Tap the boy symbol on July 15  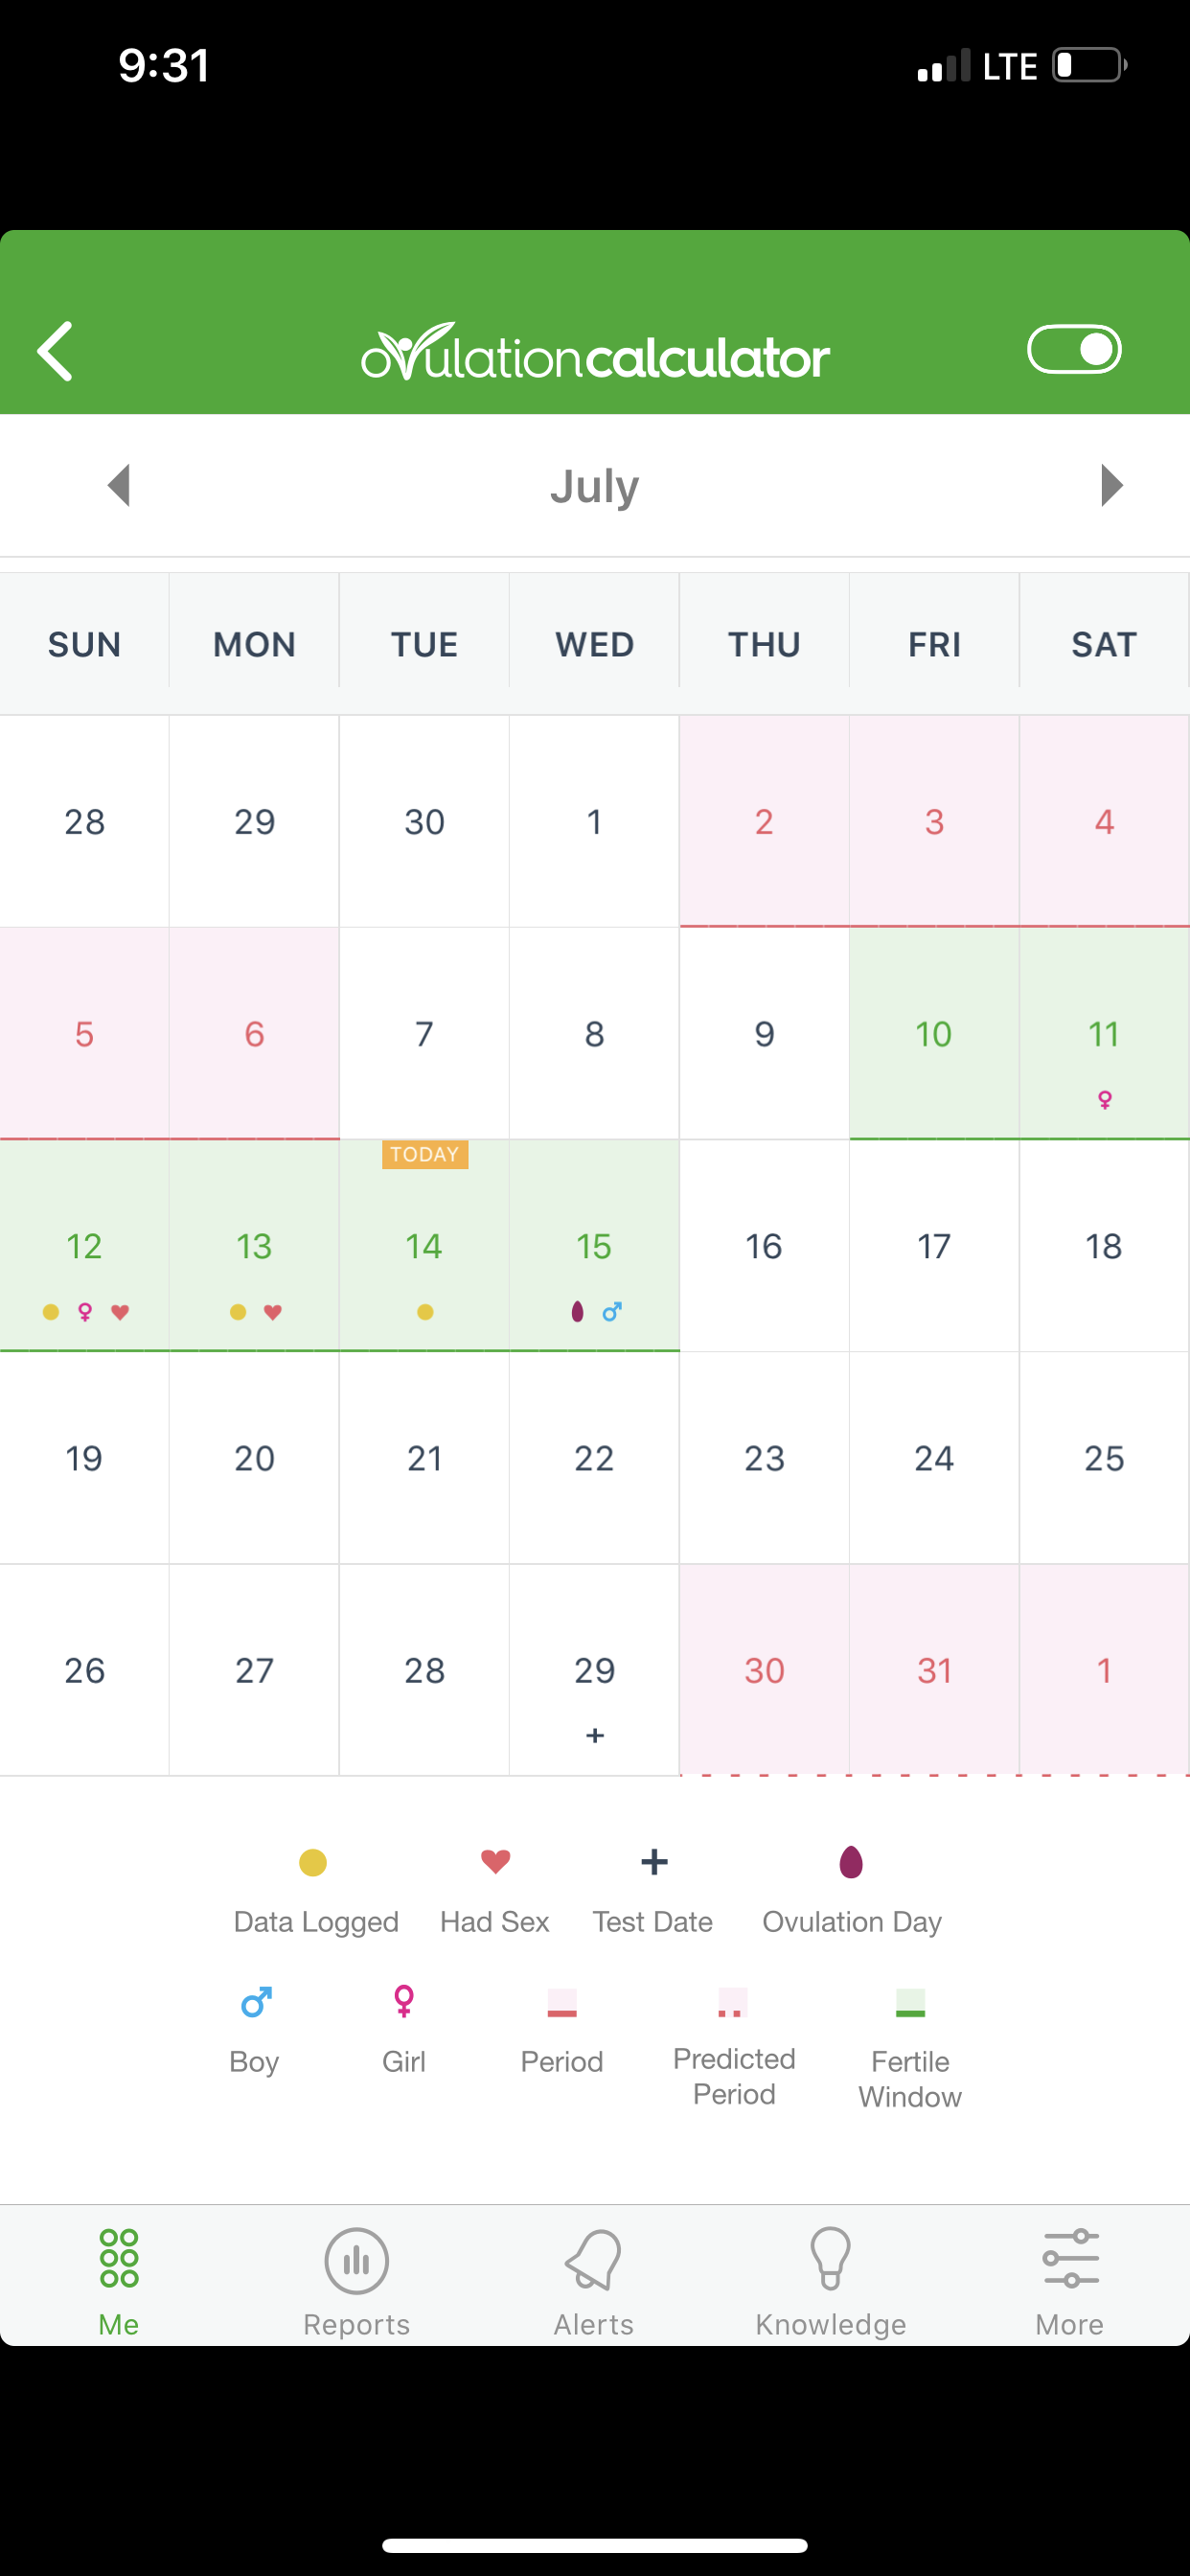point(612,1312)
